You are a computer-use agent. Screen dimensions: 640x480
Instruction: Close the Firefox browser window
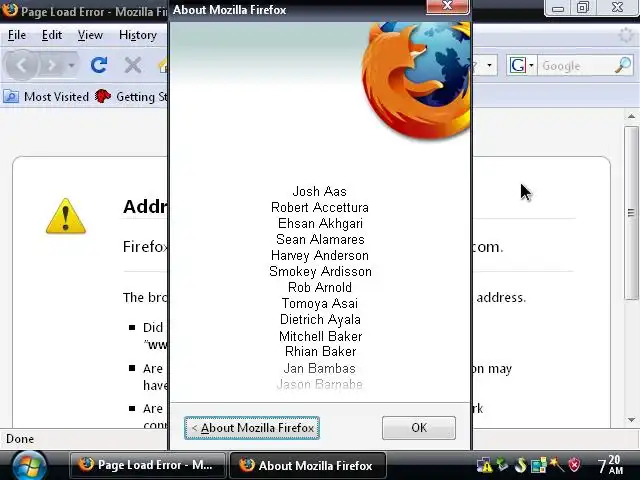(617, 7)
